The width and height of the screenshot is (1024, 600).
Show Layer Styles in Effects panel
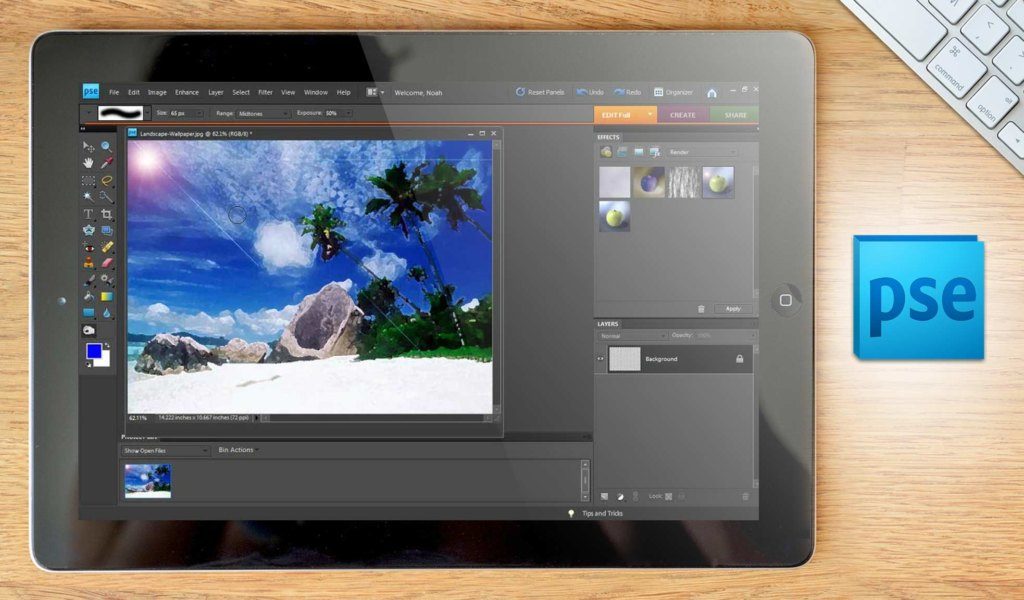tap(622, 152)
